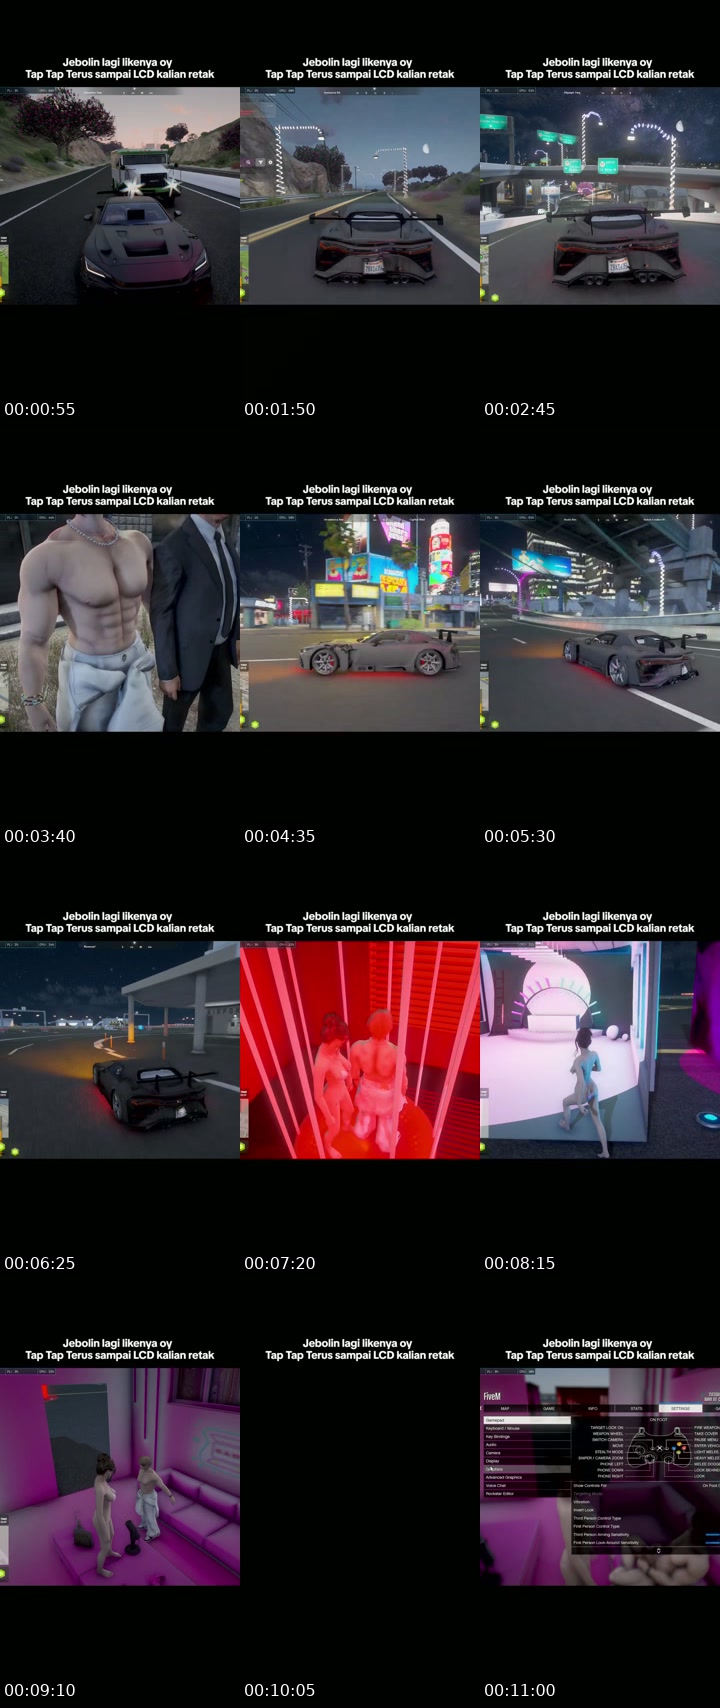The image size is (720, 1708).
Task: Open the INFO tab
Action: [x=593, y=1409]
